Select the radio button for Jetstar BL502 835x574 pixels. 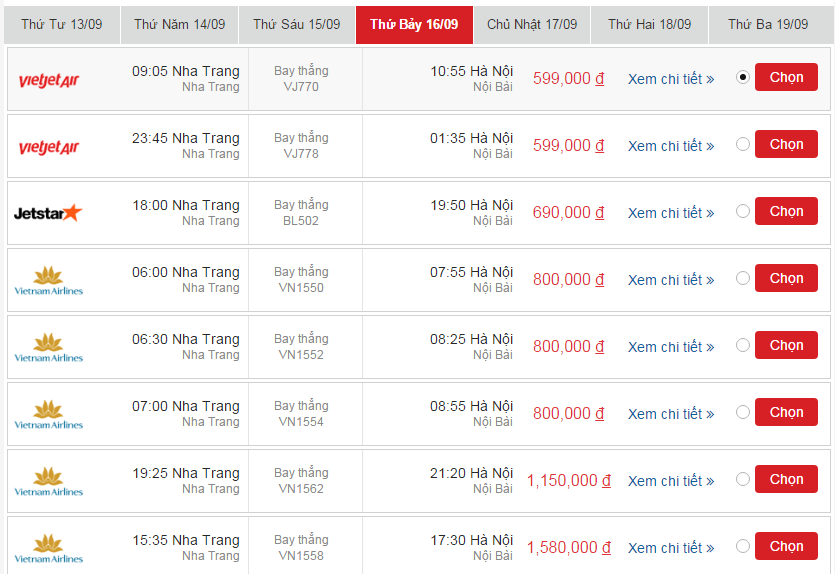pyautogui.click(x=742, y=211)
